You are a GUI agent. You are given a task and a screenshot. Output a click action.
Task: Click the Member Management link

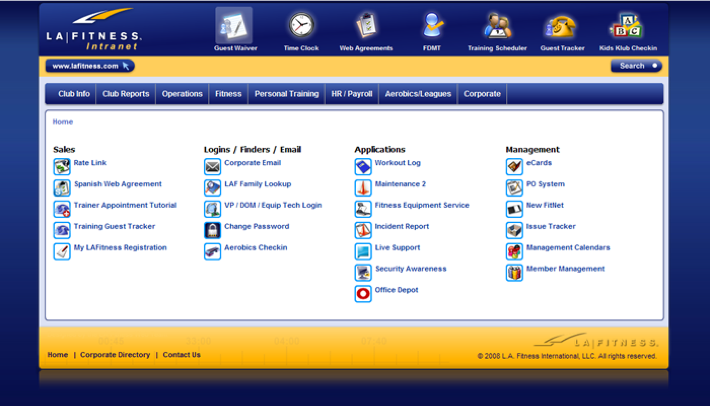pos(565,269)
